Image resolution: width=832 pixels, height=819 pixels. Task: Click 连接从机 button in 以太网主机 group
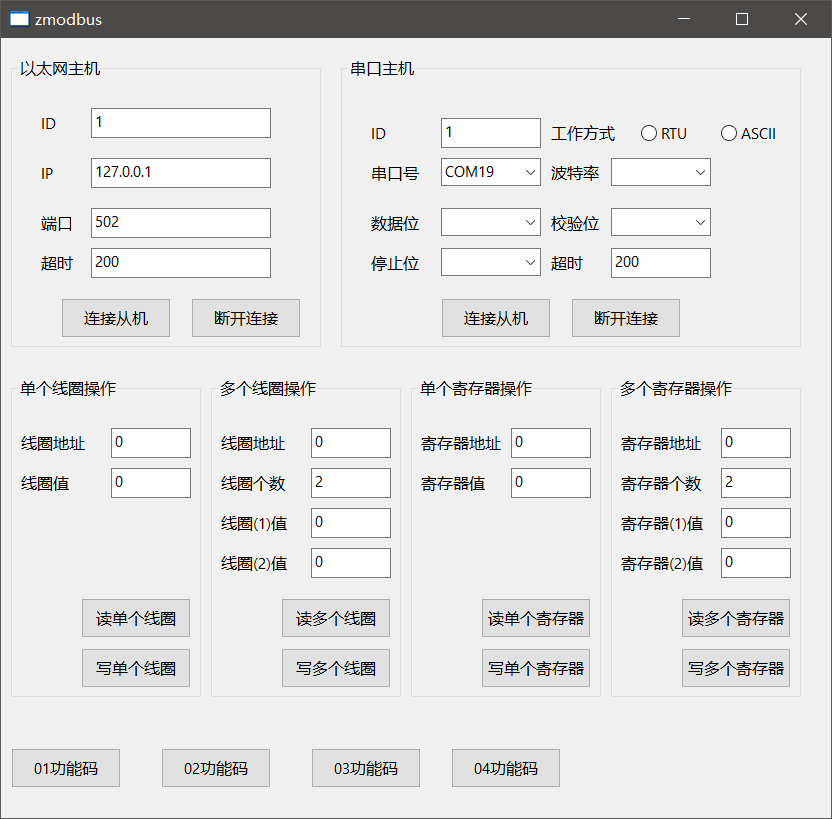(116, 318)
